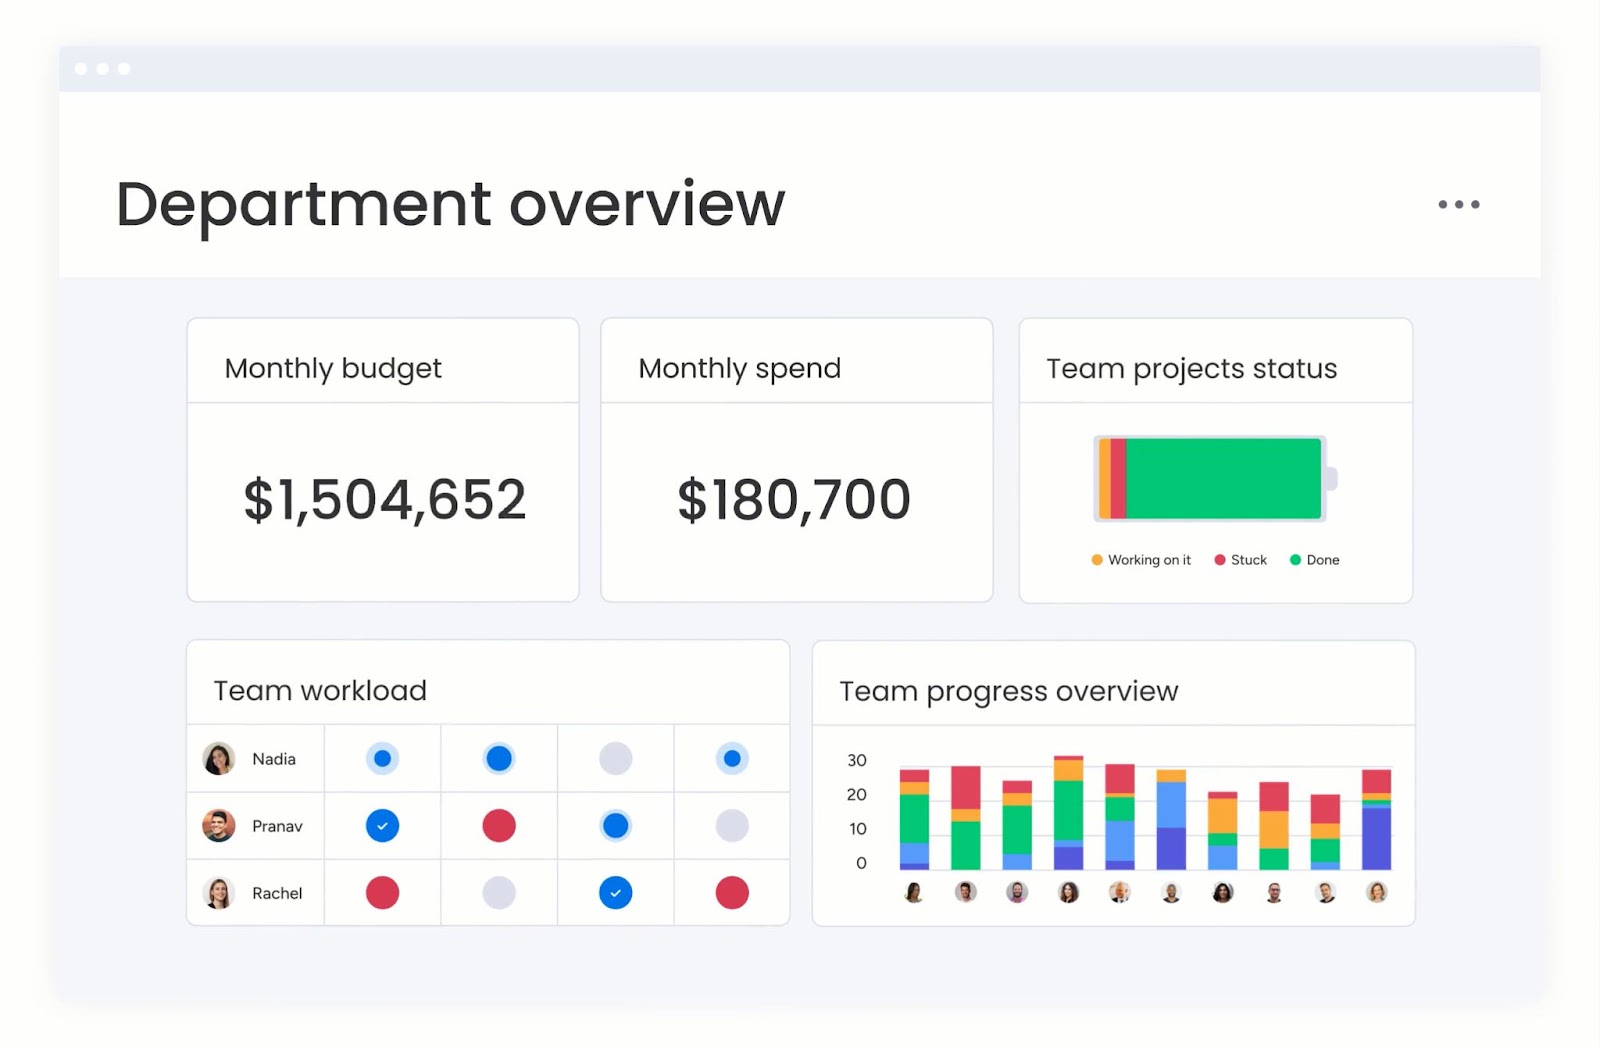Toggle Rachel's last-column red circle
This screenshot has height=1047, width=1600.
click(x=732, y=893)
